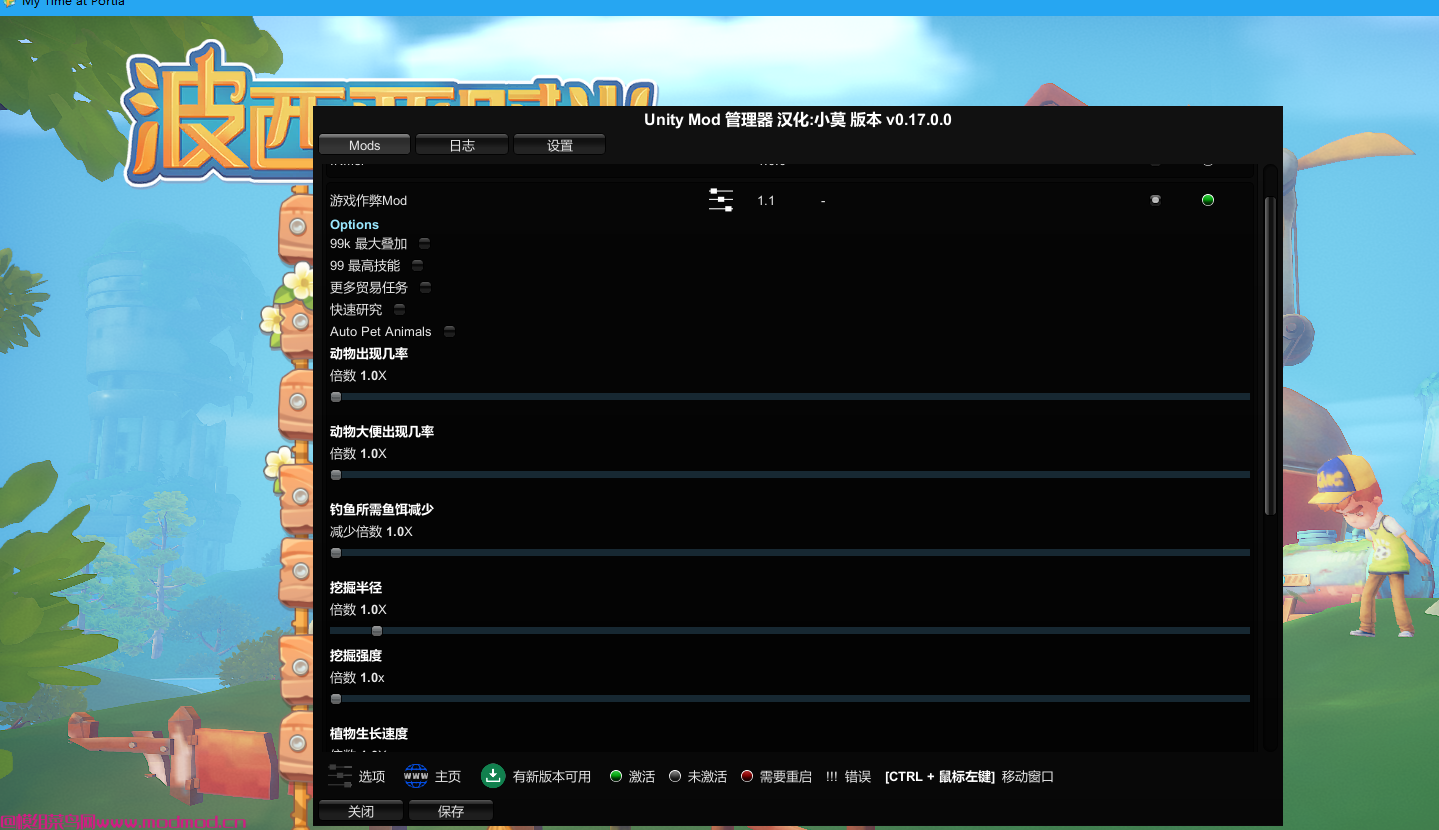Click the red 需要重启 status dot
The image size is (1439, 830).
tap(746, 776)
